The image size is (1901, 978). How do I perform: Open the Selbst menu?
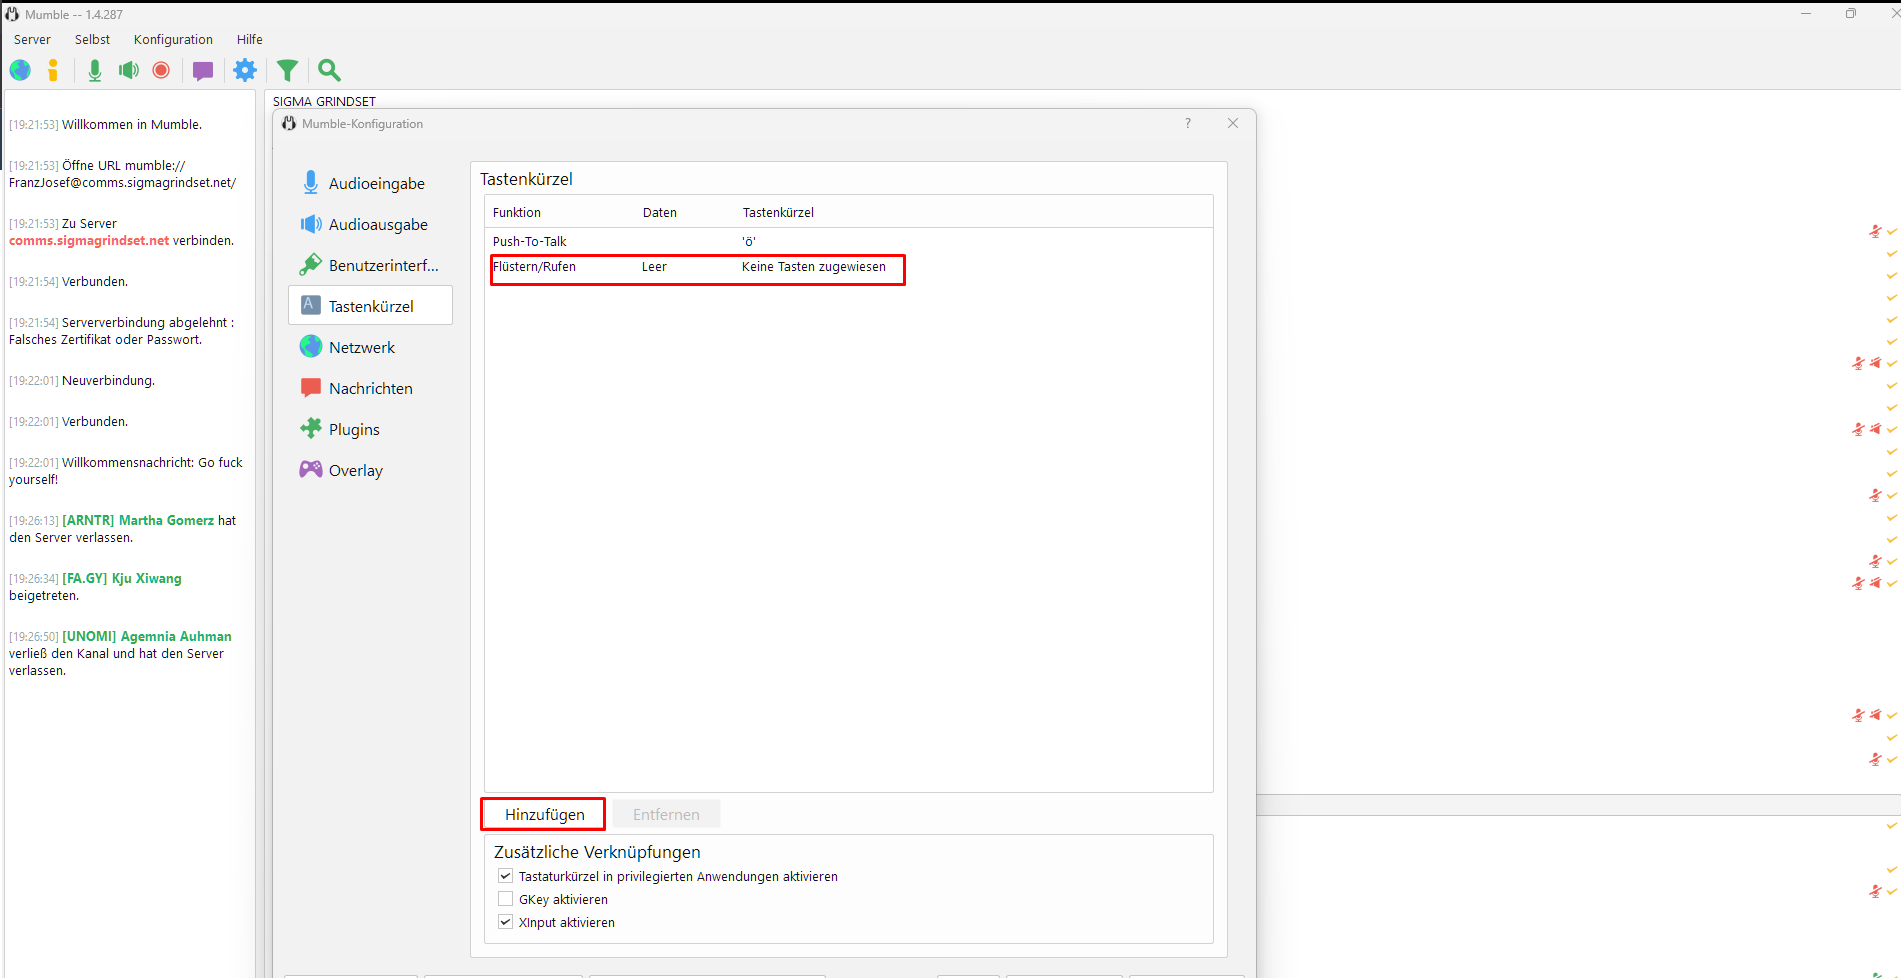point(92,40)
